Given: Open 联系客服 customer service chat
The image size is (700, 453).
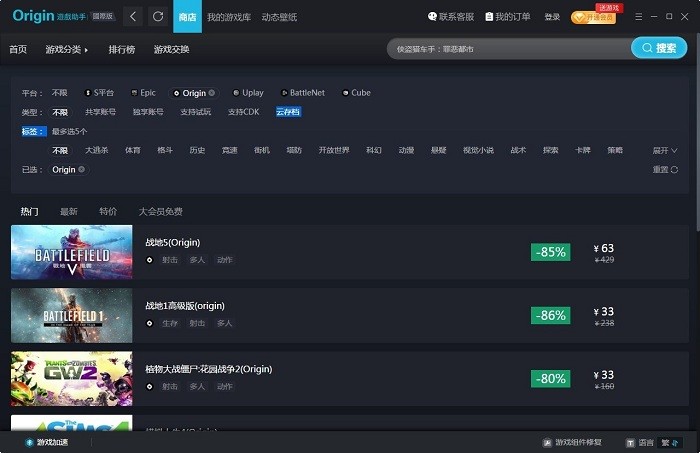Looking at the screenshot, I should [451, 17].
